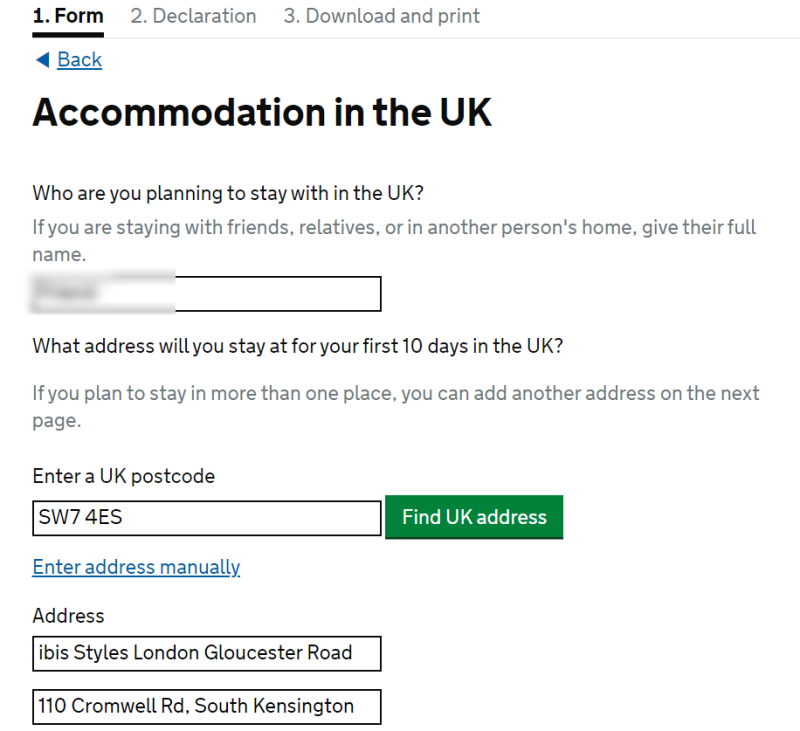Switch to the 2. Declaration step
This screenshot has width=800, height=731.
[193, 16]
